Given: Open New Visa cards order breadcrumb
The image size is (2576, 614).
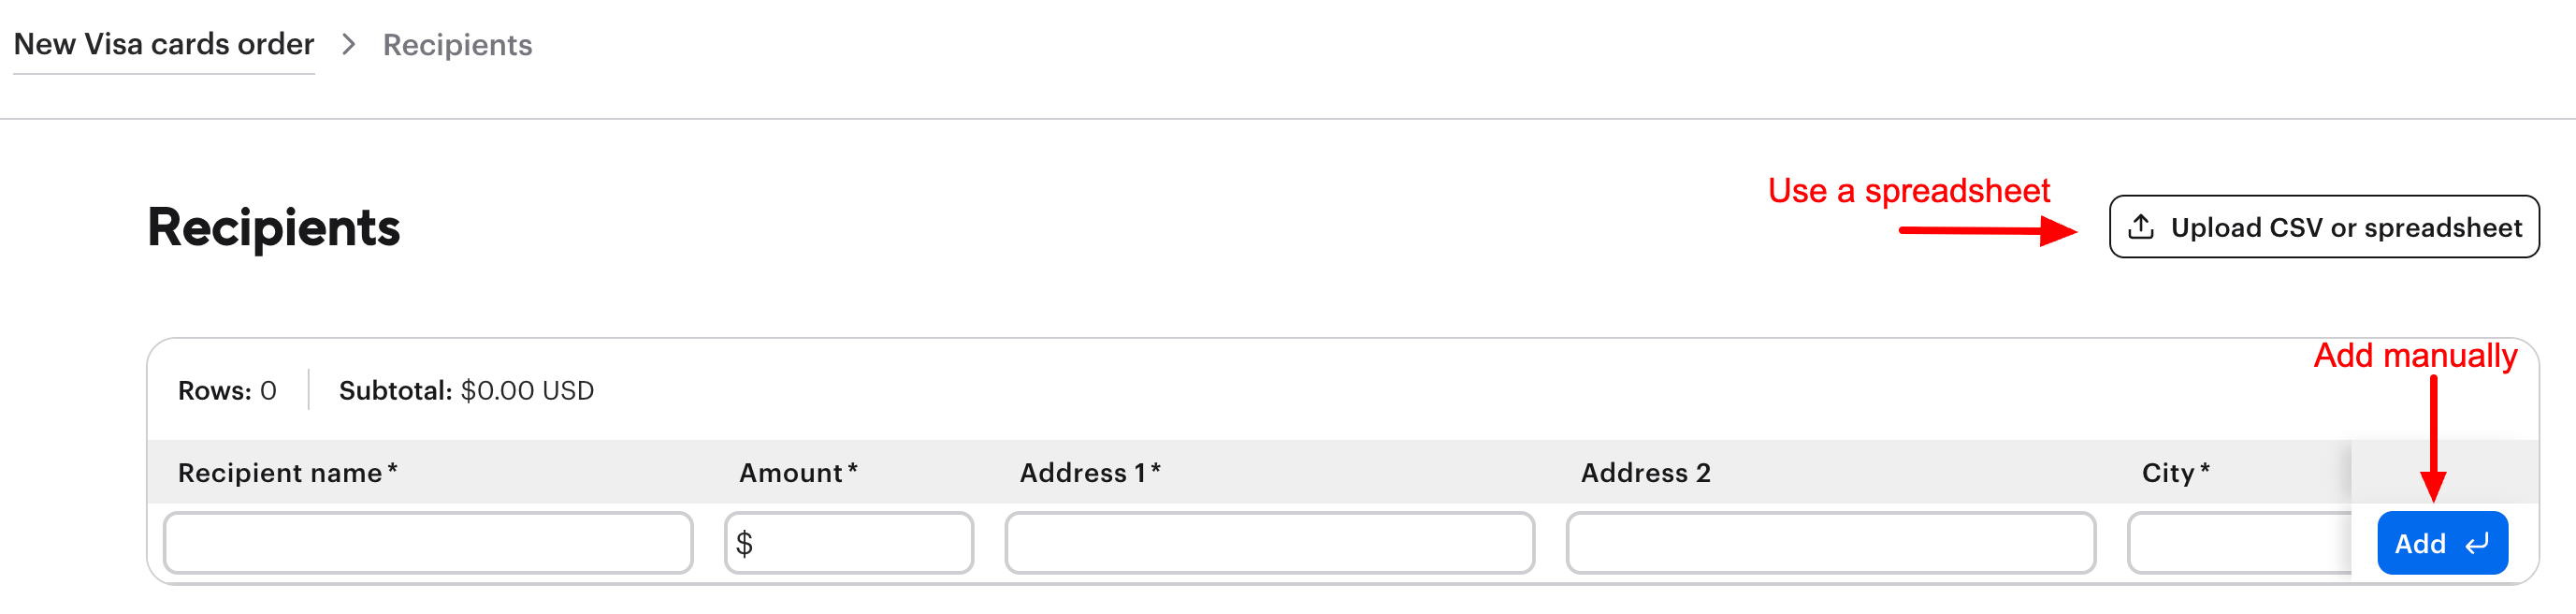Looking at the screenshot, I should (164, 45).
